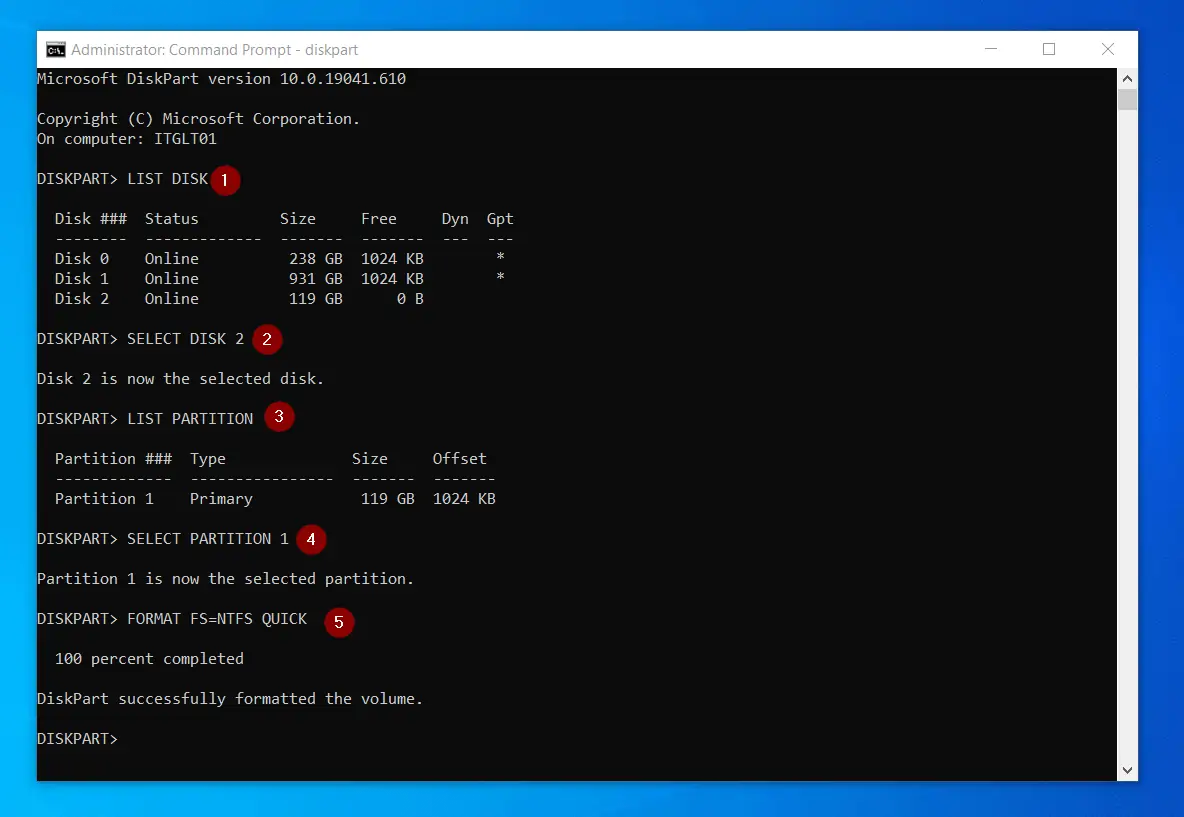Image resolution: width=1184 pixels, height=817 pixels.
Task: Click the 'Microsoft DiskPart version 10.0.19041.610' line
Action: click(x=221, y=79)
